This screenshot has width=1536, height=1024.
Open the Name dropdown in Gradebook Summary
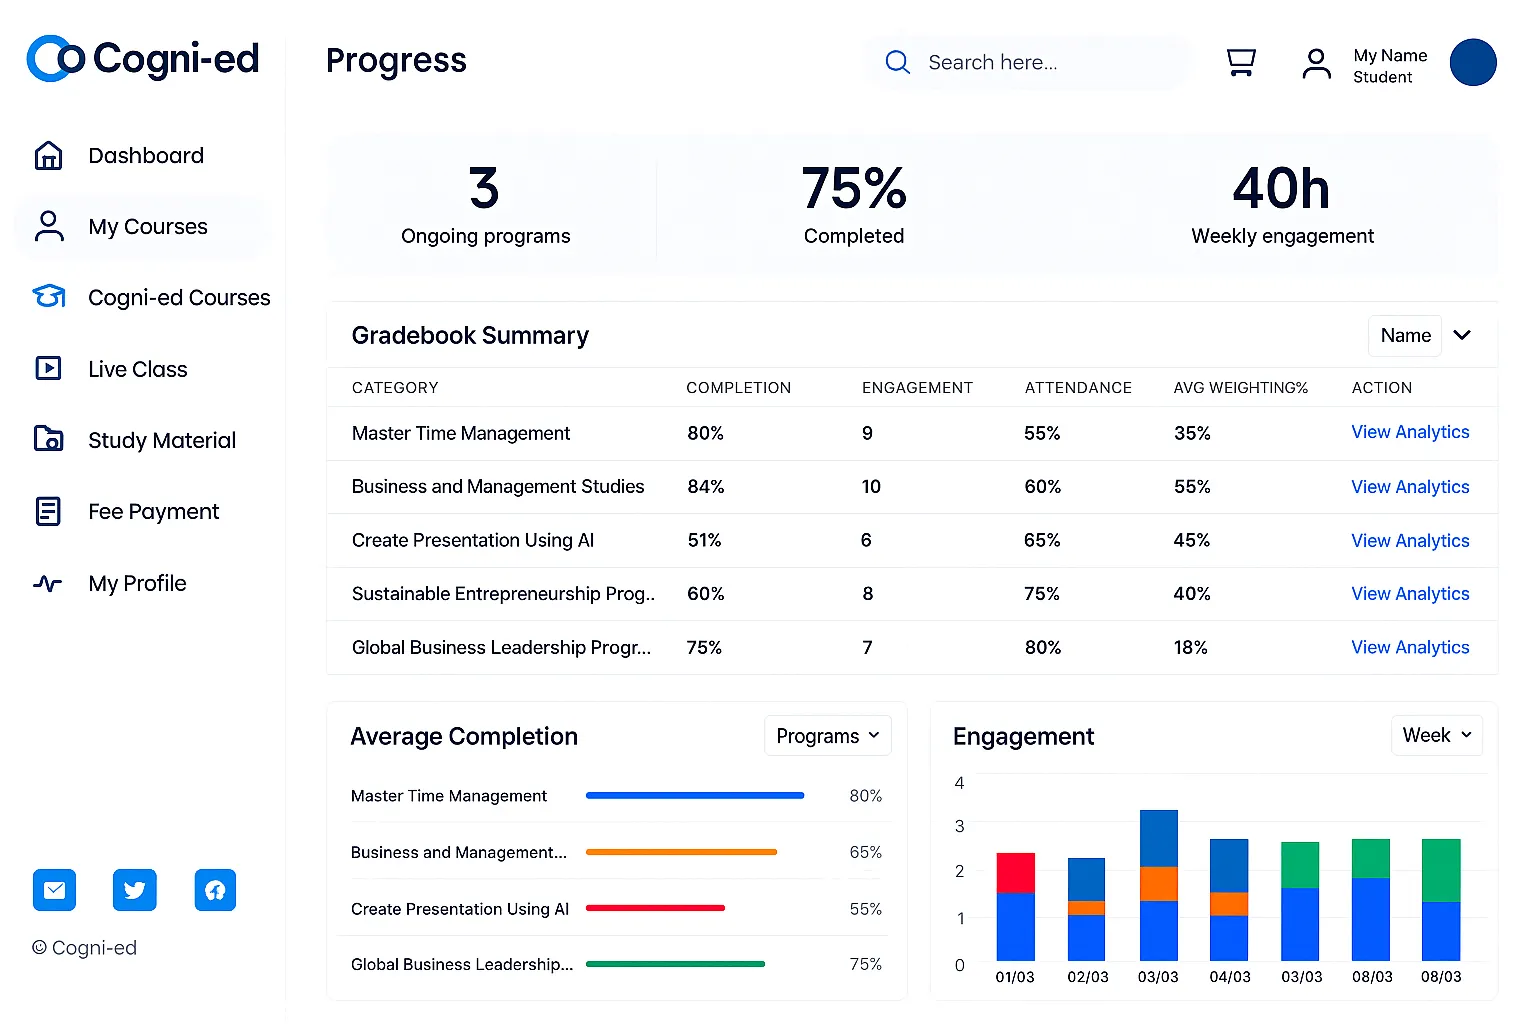click(x=1405, y=336)
